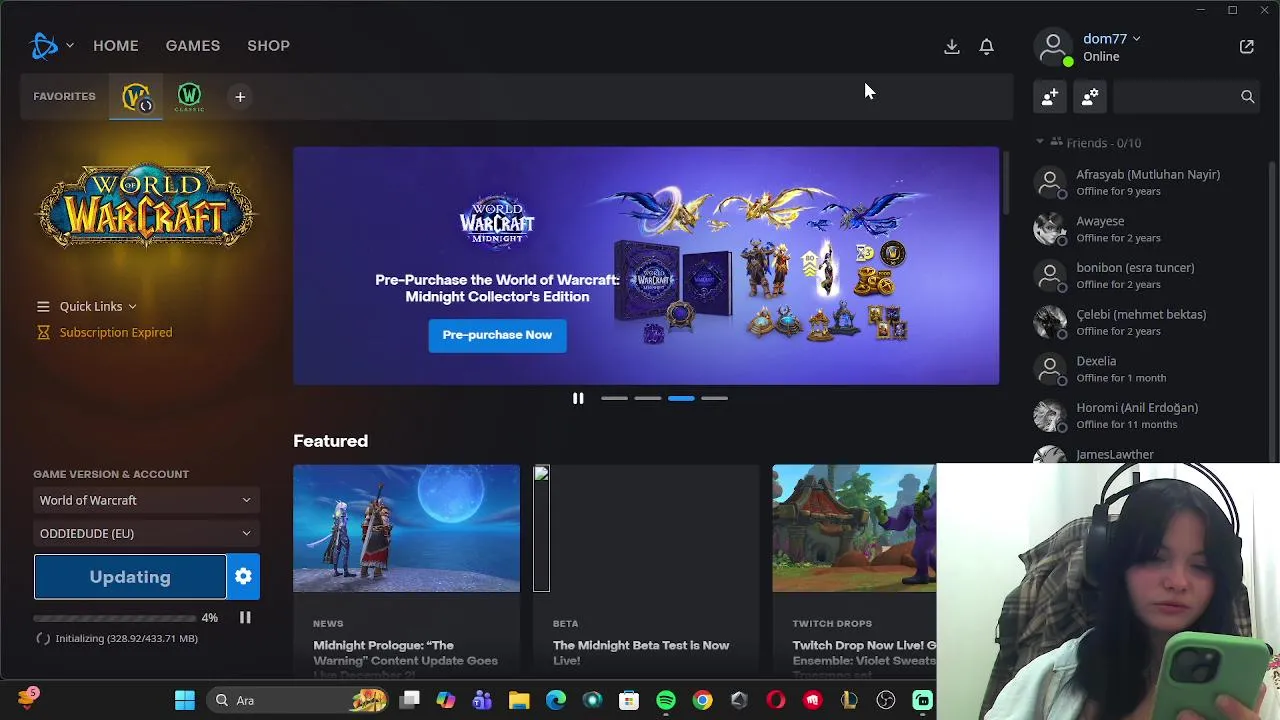Image resolution: width=1280 pixels, height=720 pixels.
Task: Go to GAMES tab
Action: [193, 46]
